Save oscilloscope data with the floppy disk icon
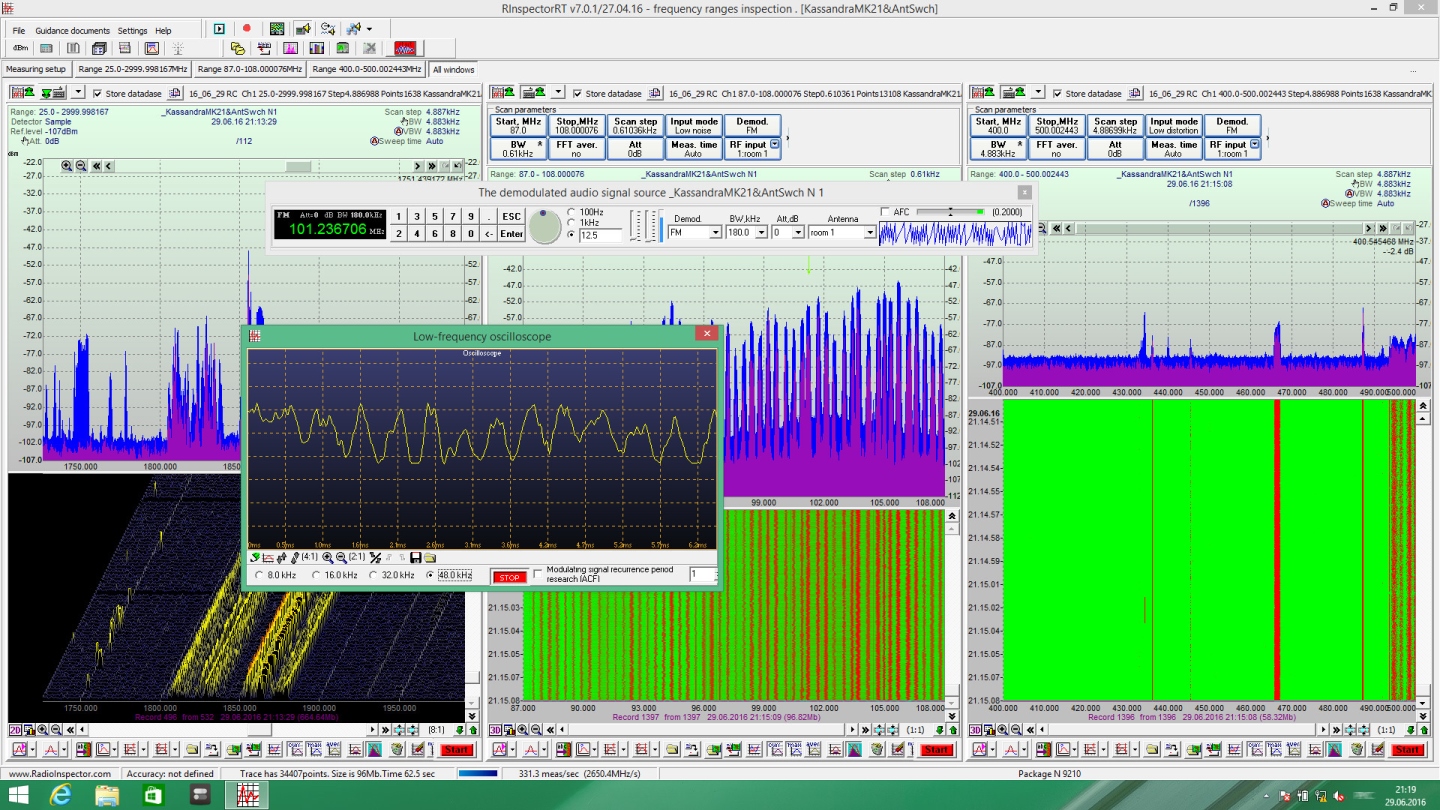 point(415,557)
